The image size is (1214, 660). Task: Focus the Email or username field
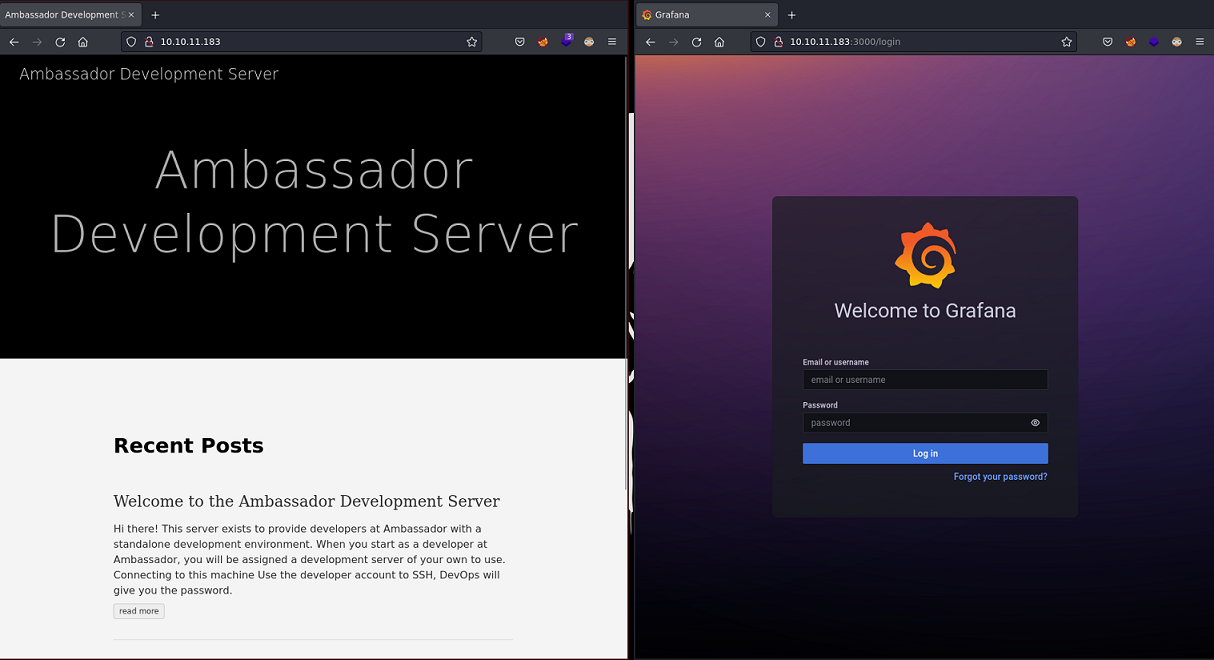[x=925, y=380]
